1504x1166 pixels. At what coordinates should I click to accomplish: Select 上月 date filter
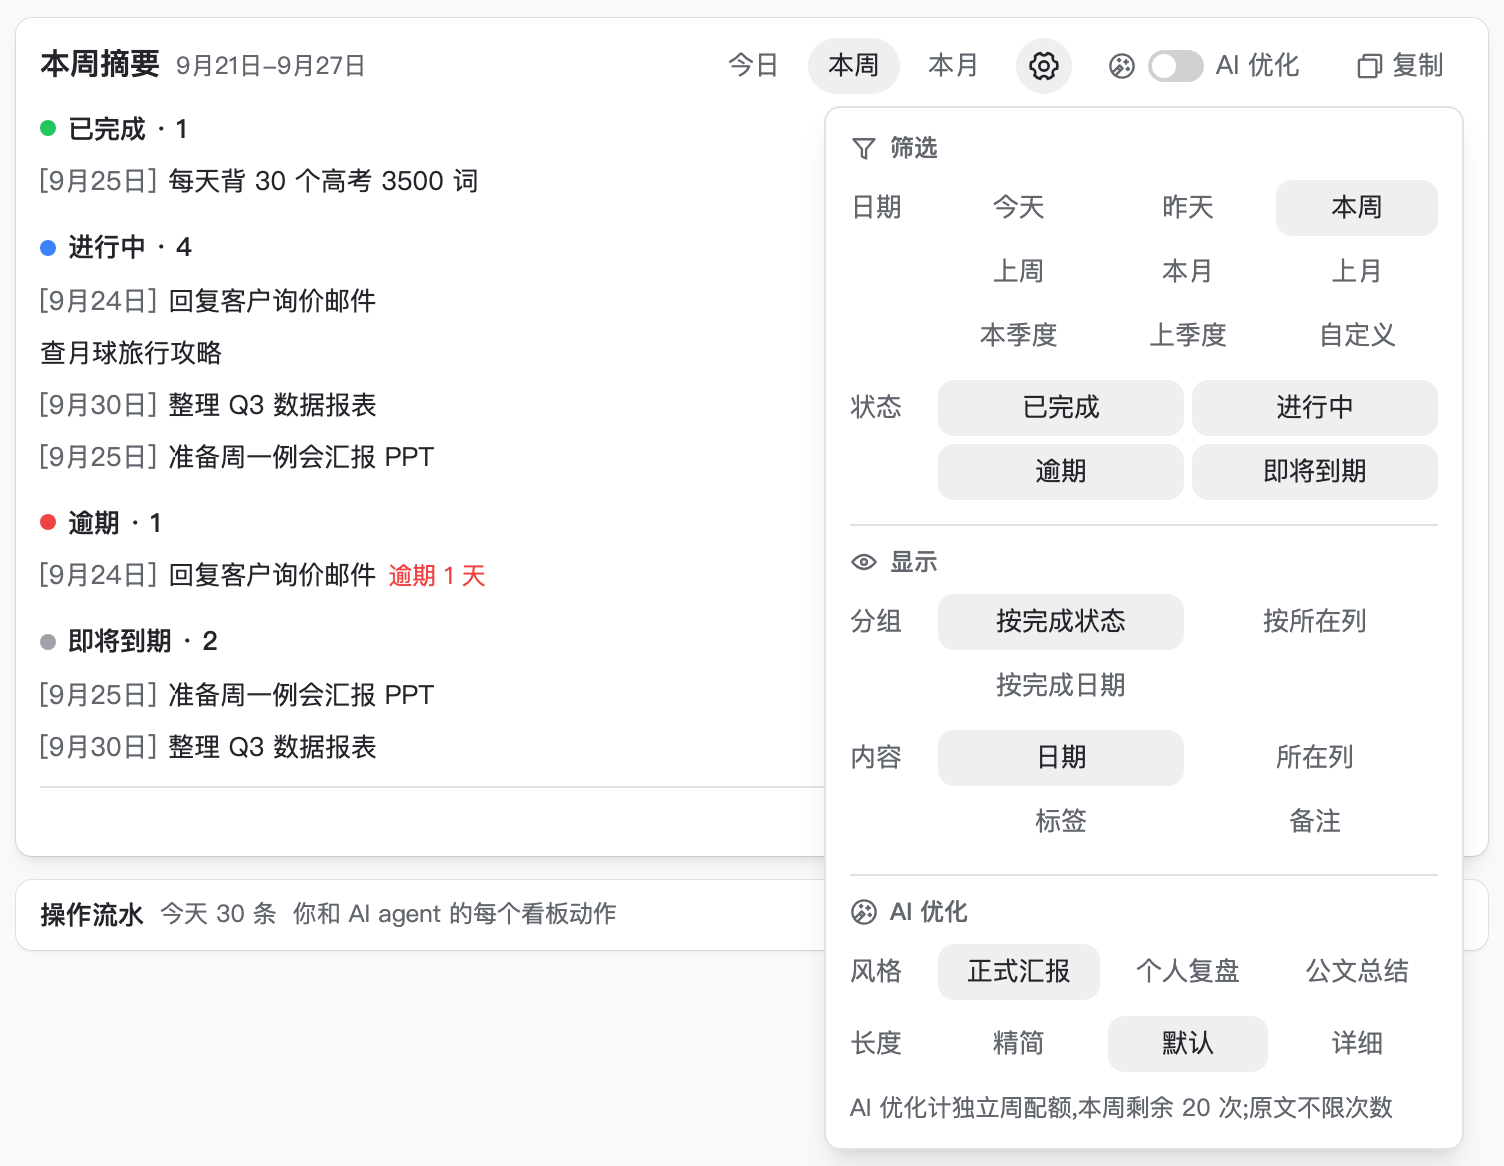point(1357,272)
